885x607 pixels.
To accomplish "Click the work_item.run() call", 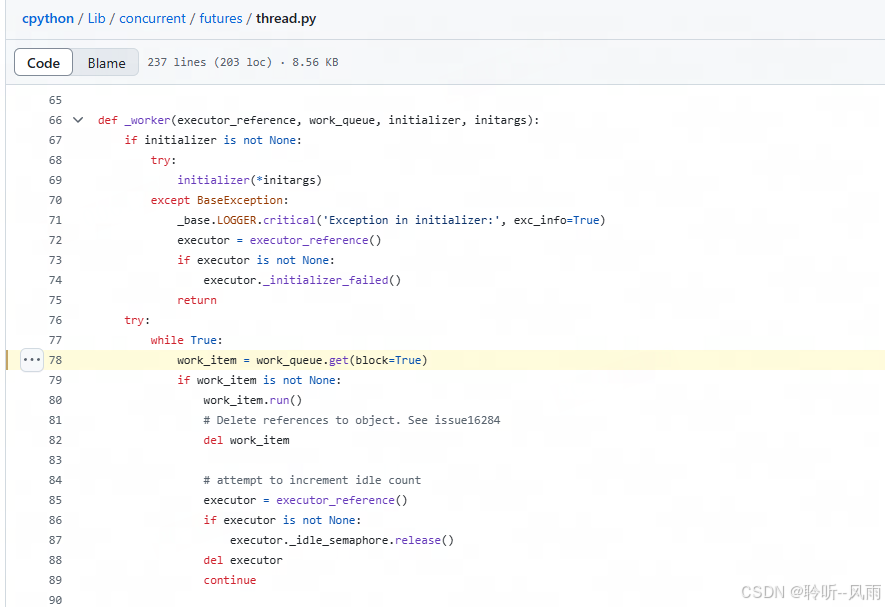I will [x=253, y=400].
